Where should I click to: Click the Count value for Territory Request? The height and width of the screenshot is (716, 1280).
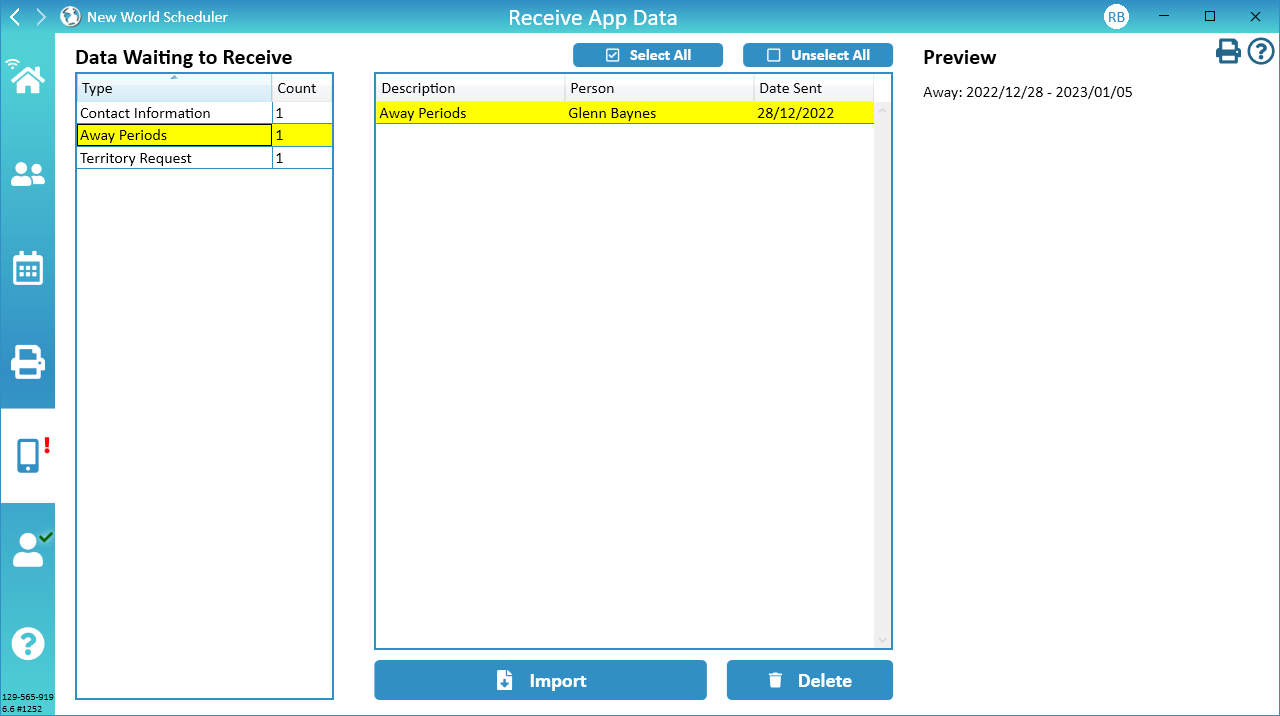tap(302, 158)
